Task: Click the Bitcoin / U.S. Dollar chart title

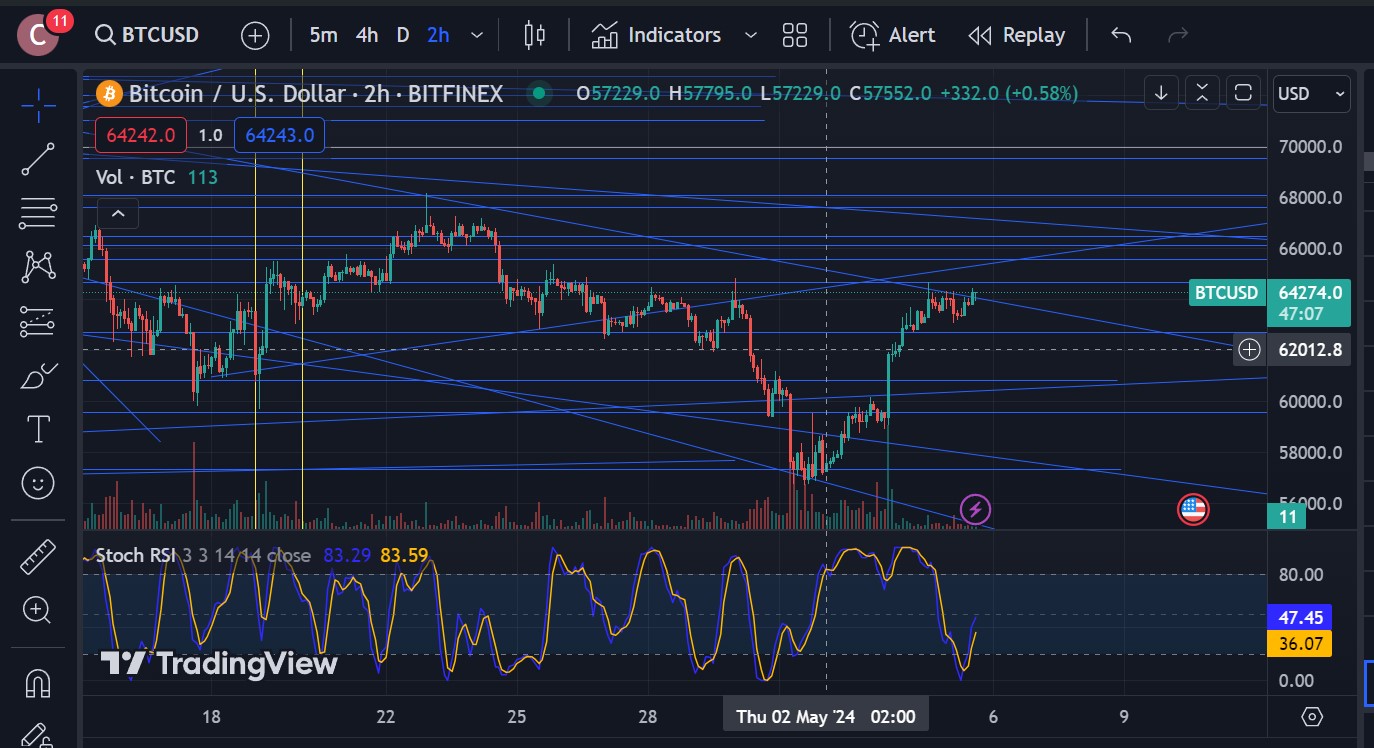Action: (x=315, y=94)
